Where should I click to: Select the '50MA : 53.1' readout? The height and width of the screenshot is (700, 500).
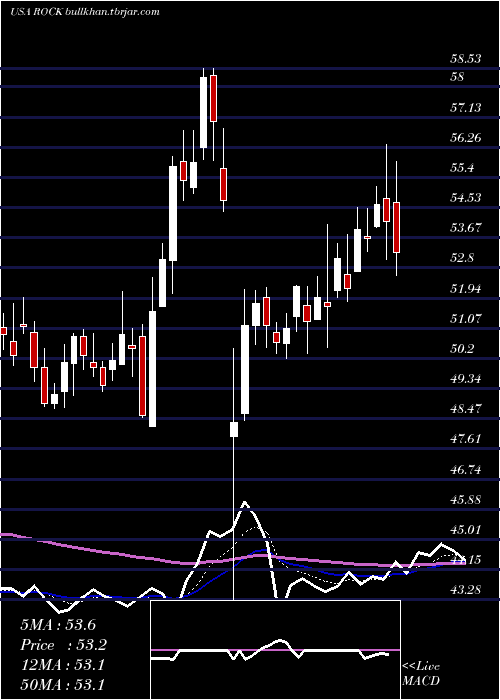[62, 685]
